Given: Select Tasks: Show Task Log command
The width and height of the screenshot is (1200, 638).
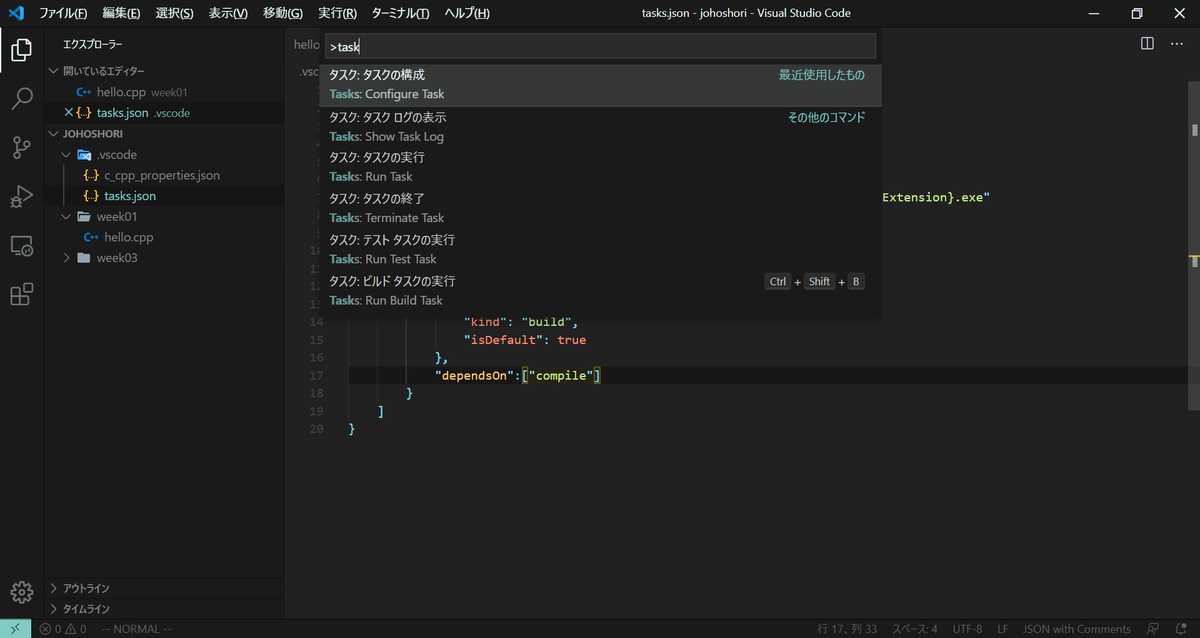Looking at the screenshot, I should coord(600,127).
